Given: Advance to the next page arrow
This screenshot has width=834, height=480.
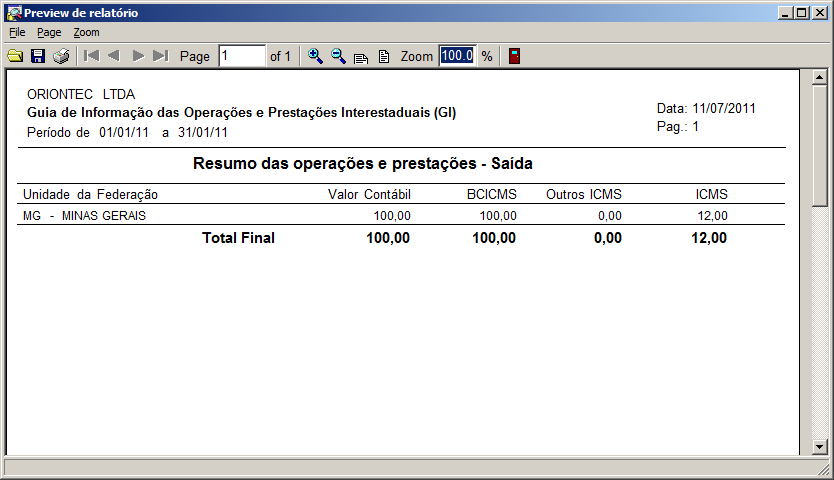Looking at the screenshot, I should (x=138, y=56).
